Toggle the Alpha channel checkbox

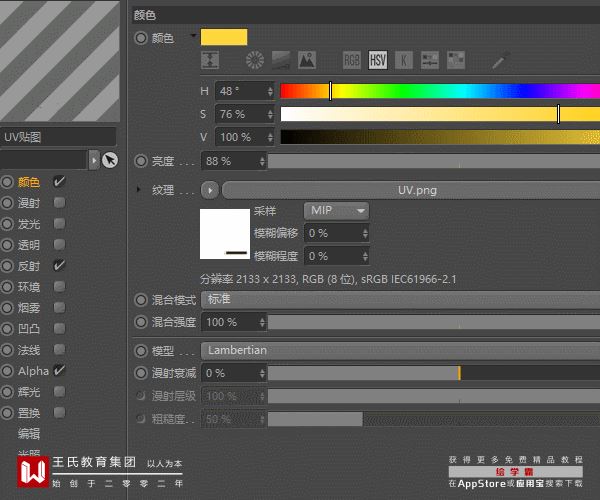tap(59, 370)
